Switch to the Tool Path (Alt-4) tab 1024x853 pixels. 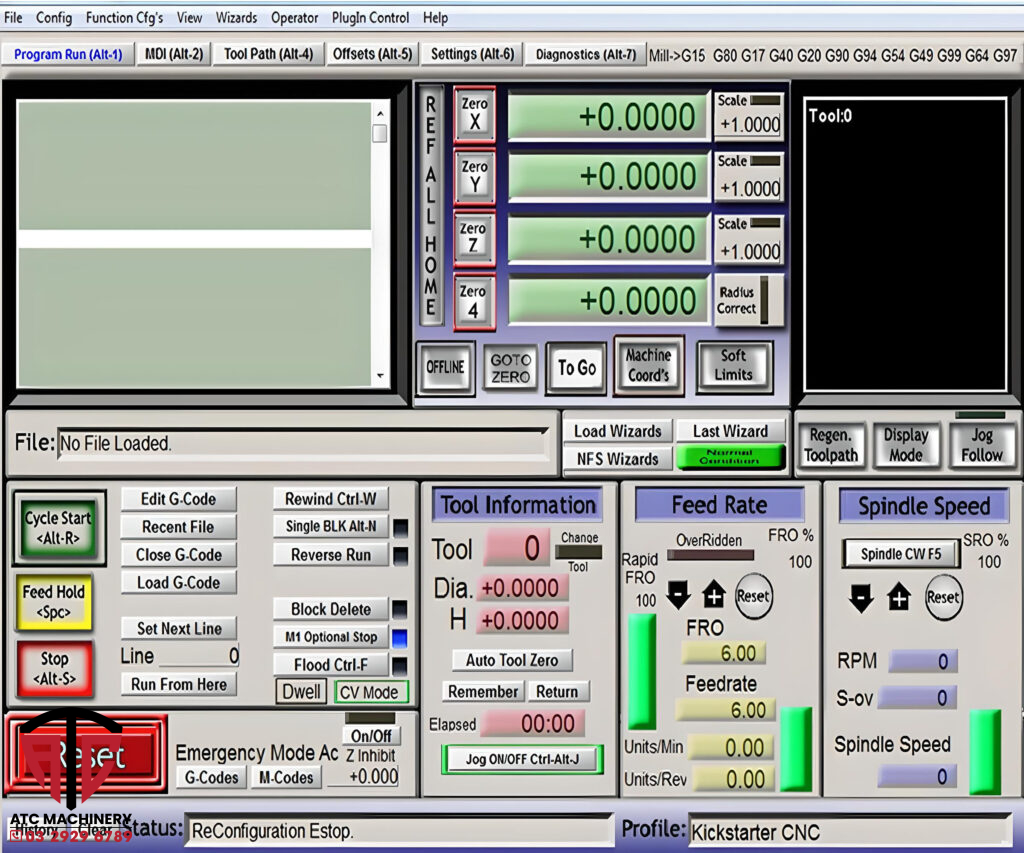click(268, 54)
